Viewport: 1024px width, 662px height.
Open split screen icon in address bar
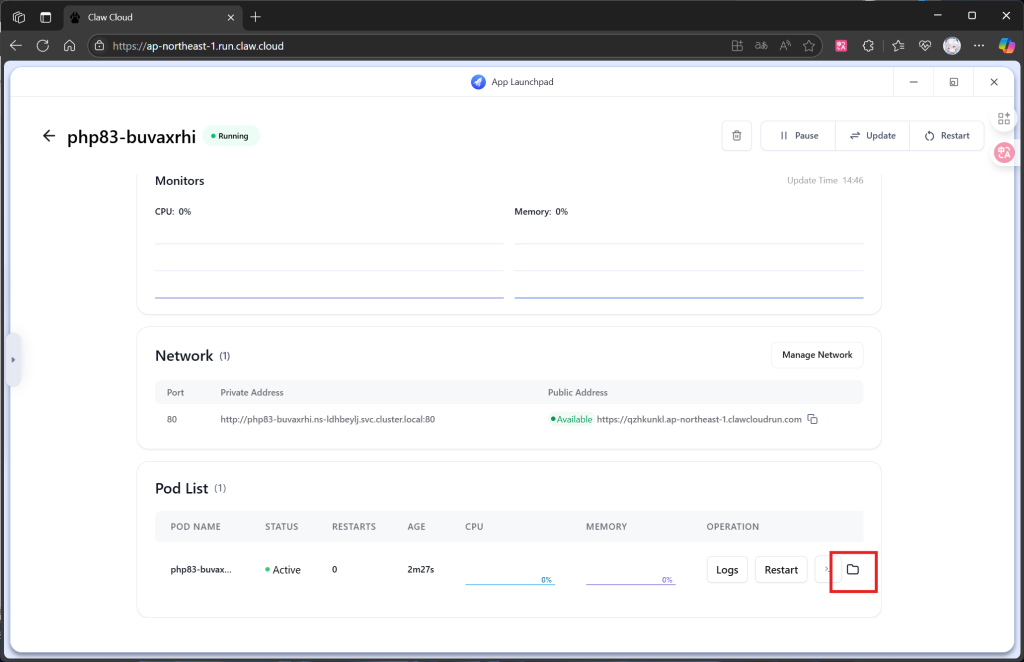coord(737,46)
